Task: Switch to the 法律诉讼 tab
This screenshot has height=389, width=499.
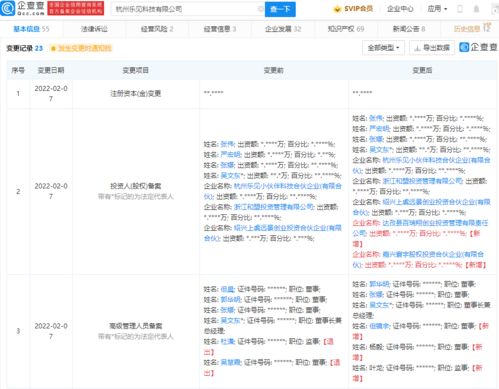Action: (94, 29)
